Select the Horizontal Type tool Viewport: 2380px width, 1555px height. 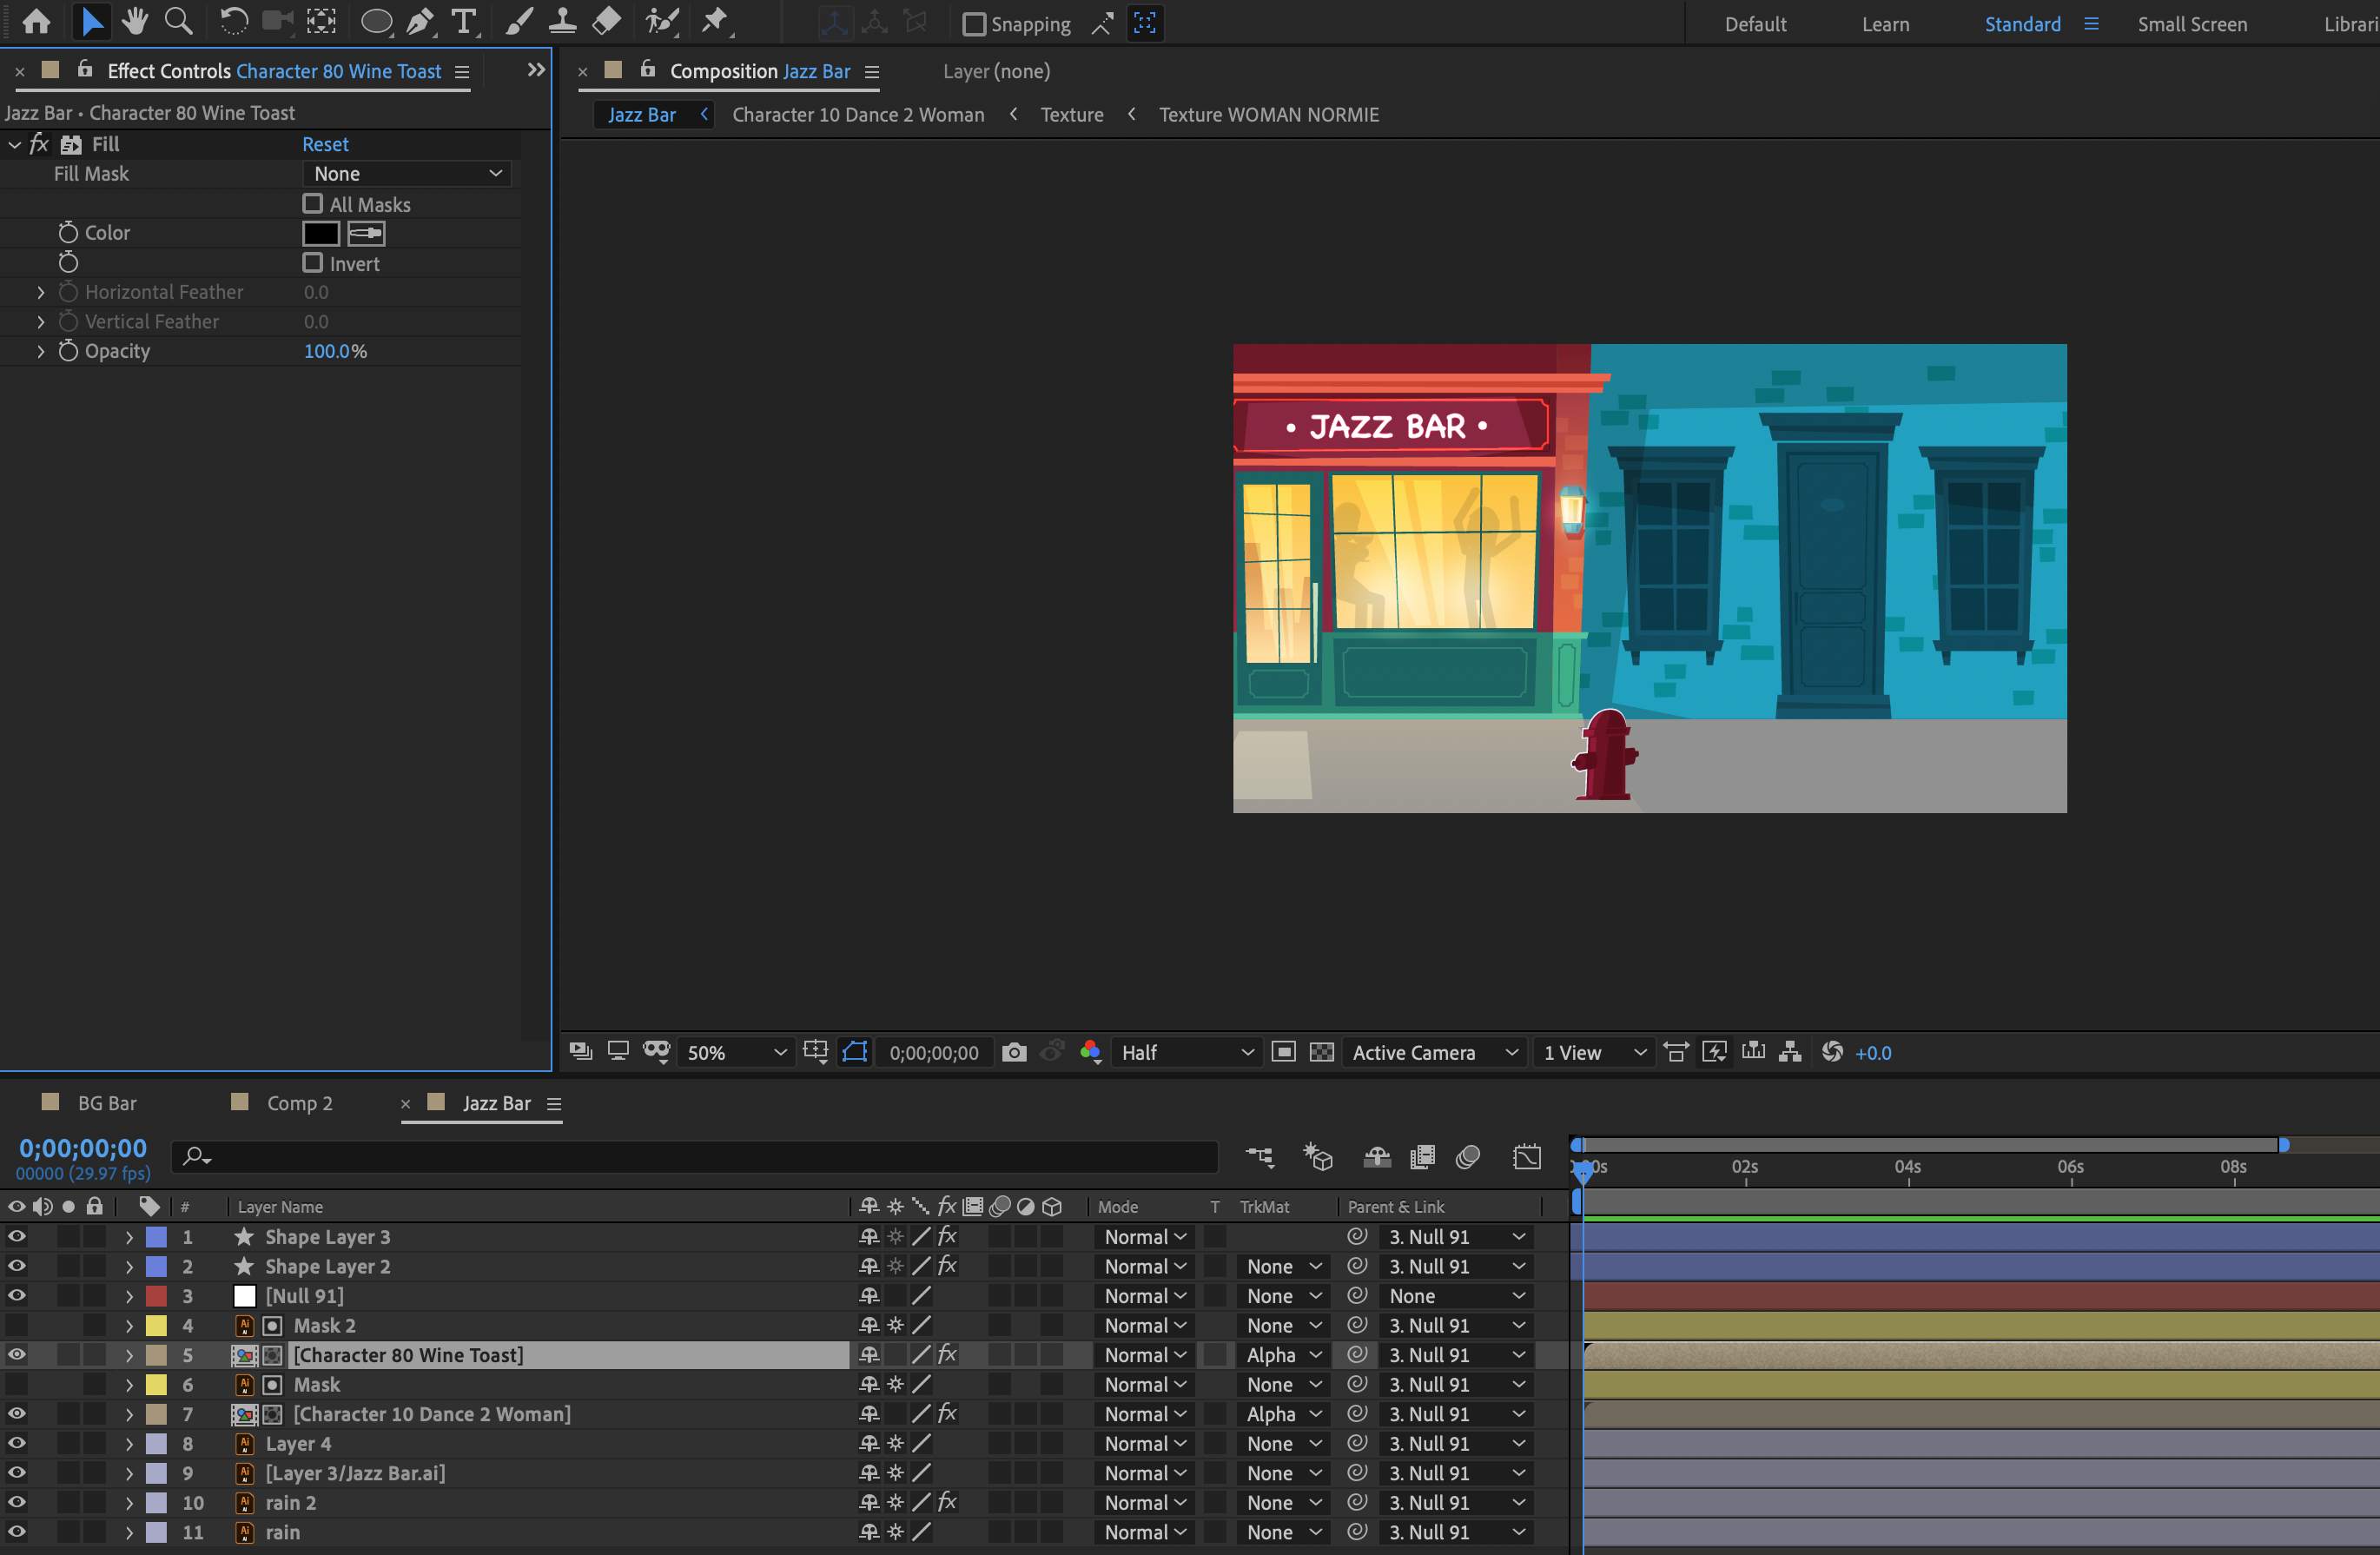[464, 21]
